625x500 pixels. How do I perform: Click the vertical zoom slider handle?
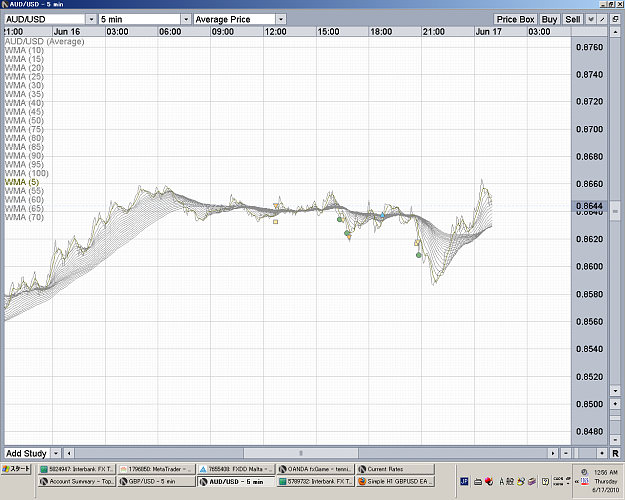(615, 417)
